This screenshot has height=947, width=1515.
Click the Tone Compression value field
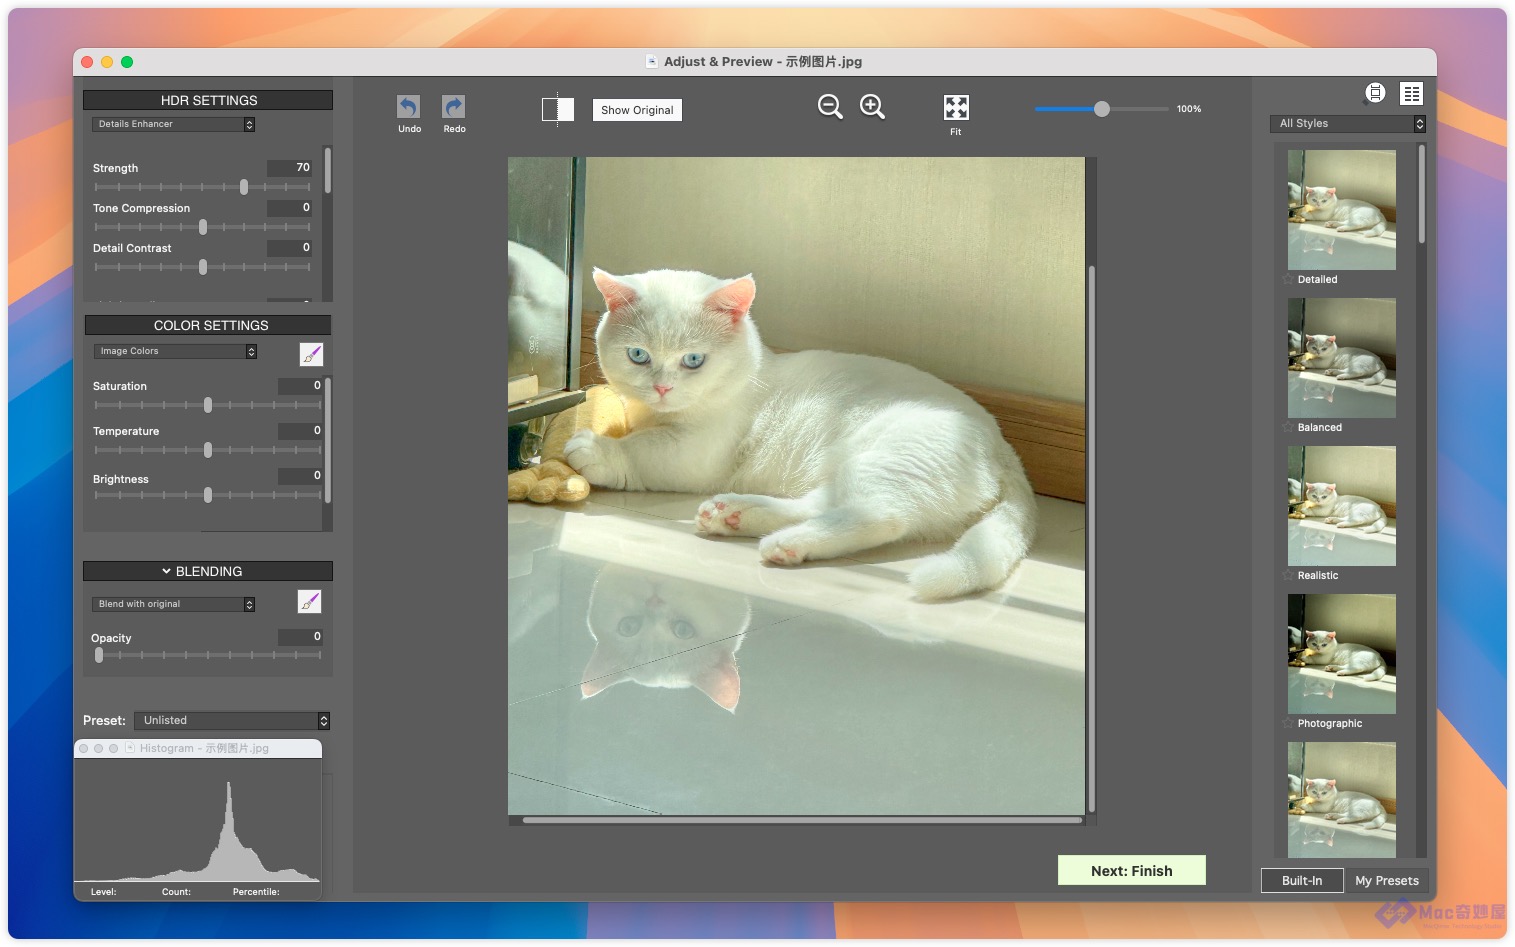(x=289, y=208)
